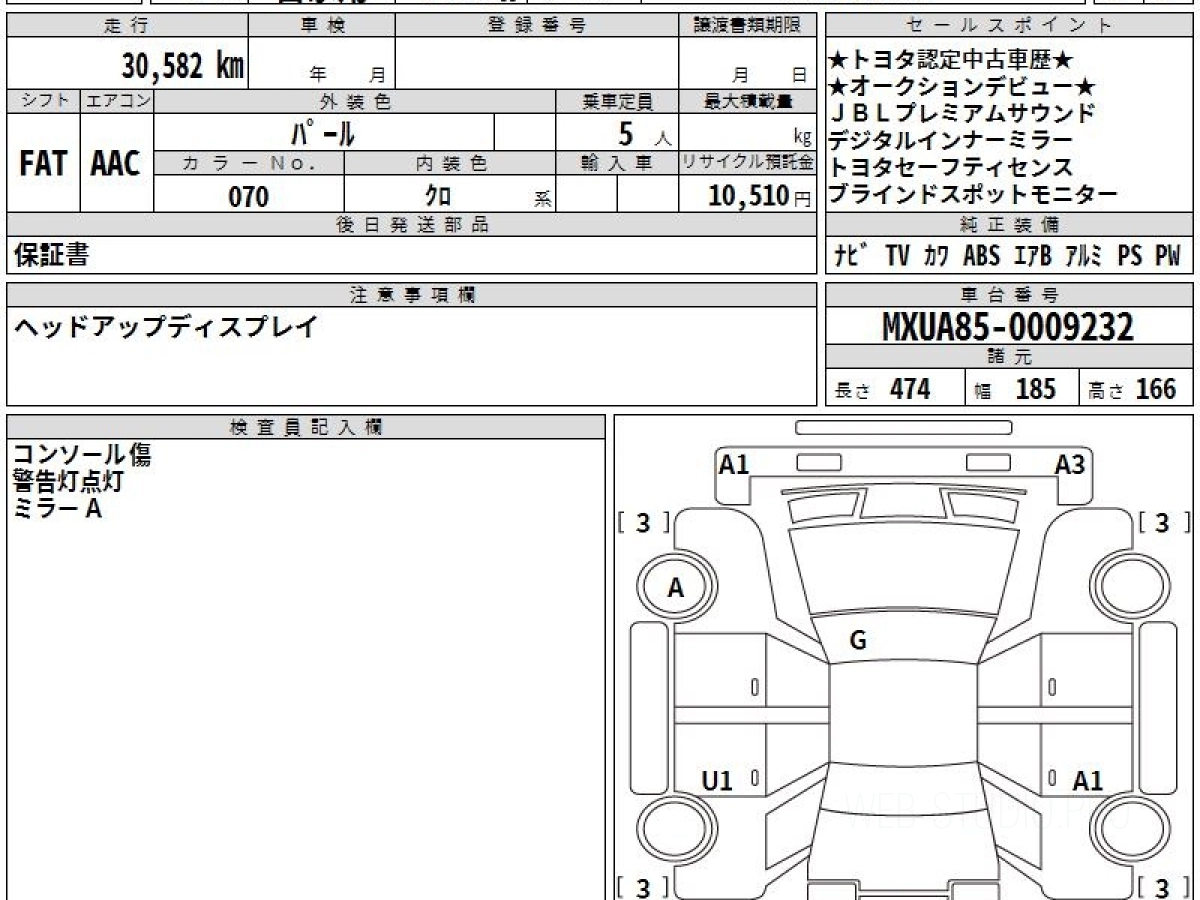This screenshot has height=900, width=1200.
Task: Click the TV equipment code
Action: point(897,256)
